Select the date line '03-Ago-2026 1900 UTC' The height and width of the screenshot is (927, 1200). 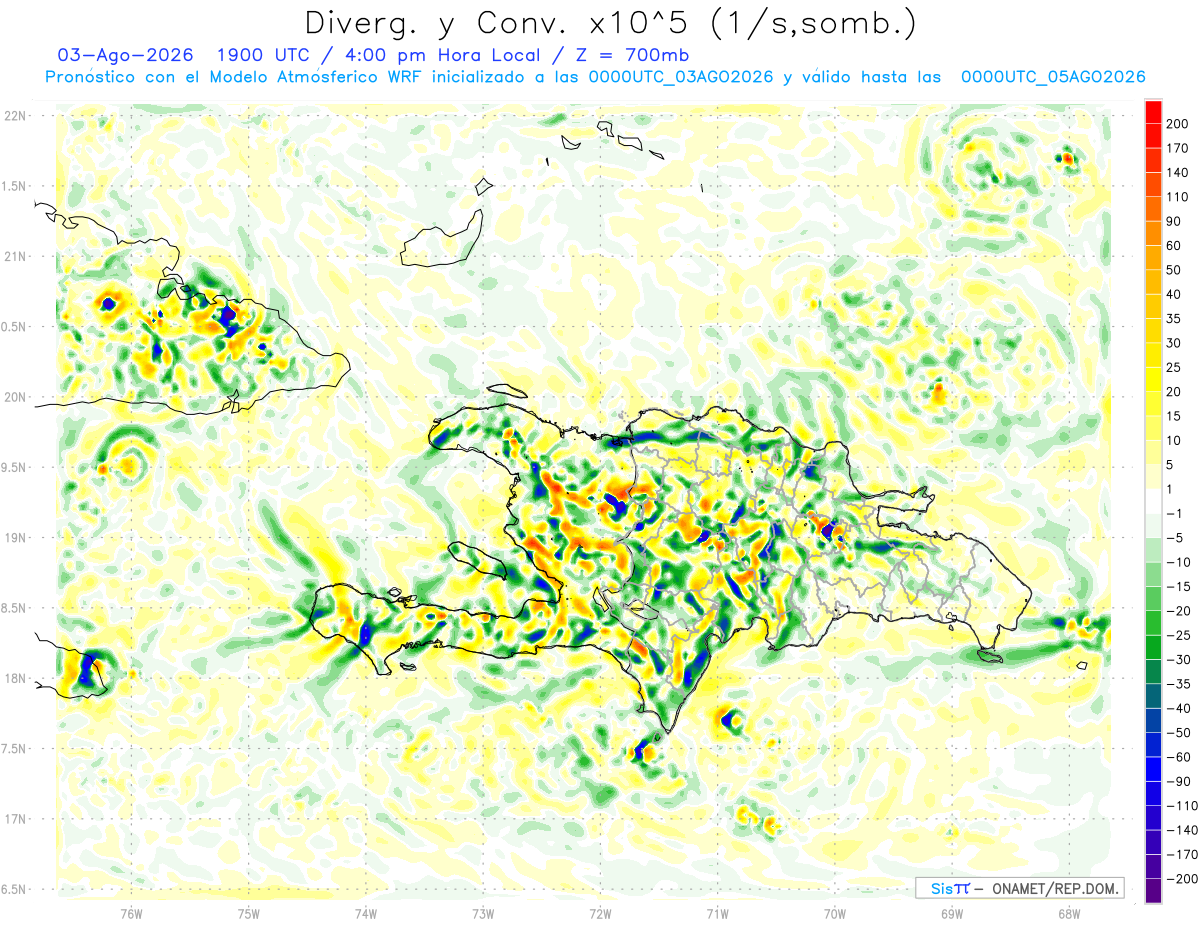coord(186,54)
